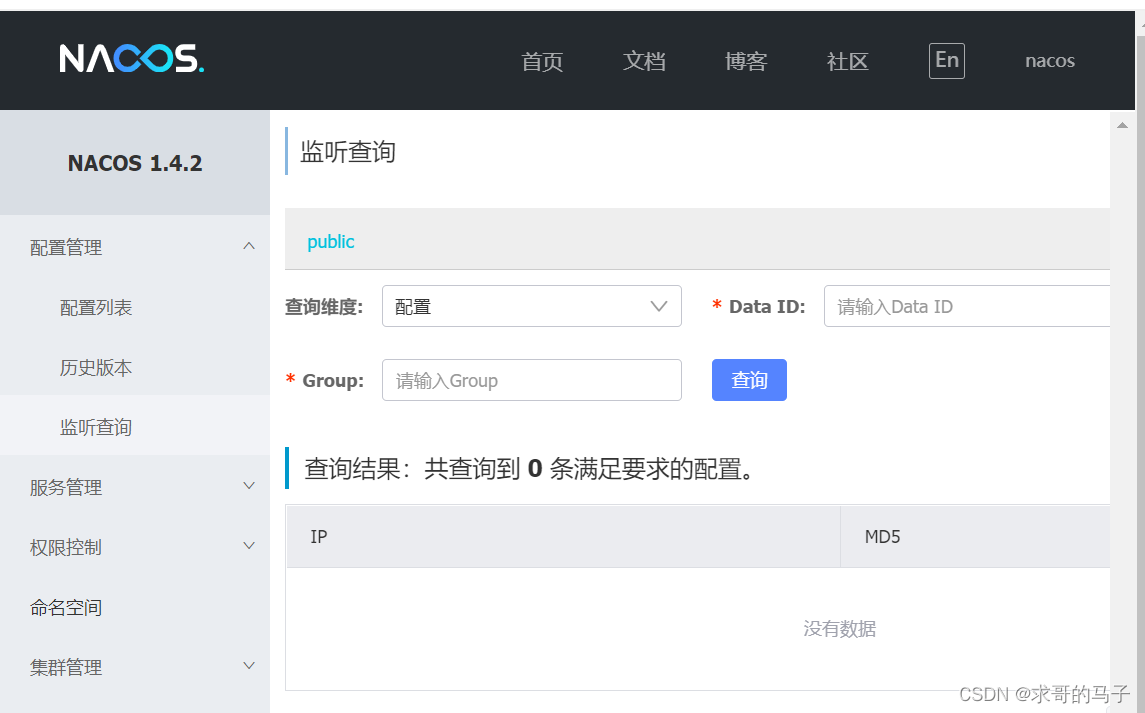Open 配置列表 in the sidebar
Screen dimensions: 1145x713
coord(96,308)
